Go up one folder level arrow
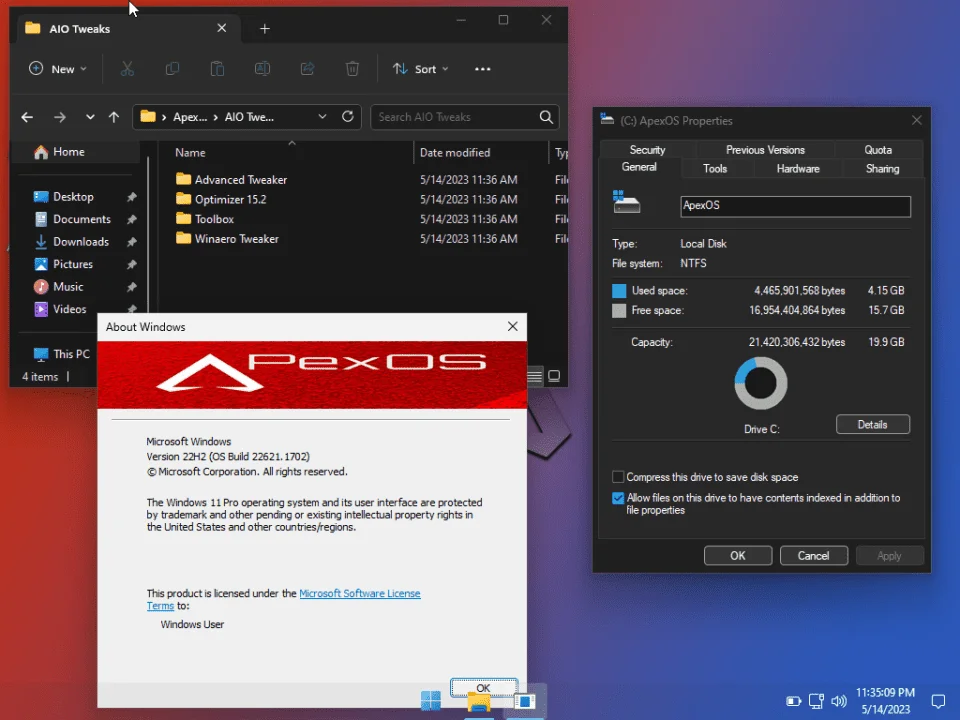Image resolution: width=960 pixels, height=720 pixels. [x=114, y=117]
